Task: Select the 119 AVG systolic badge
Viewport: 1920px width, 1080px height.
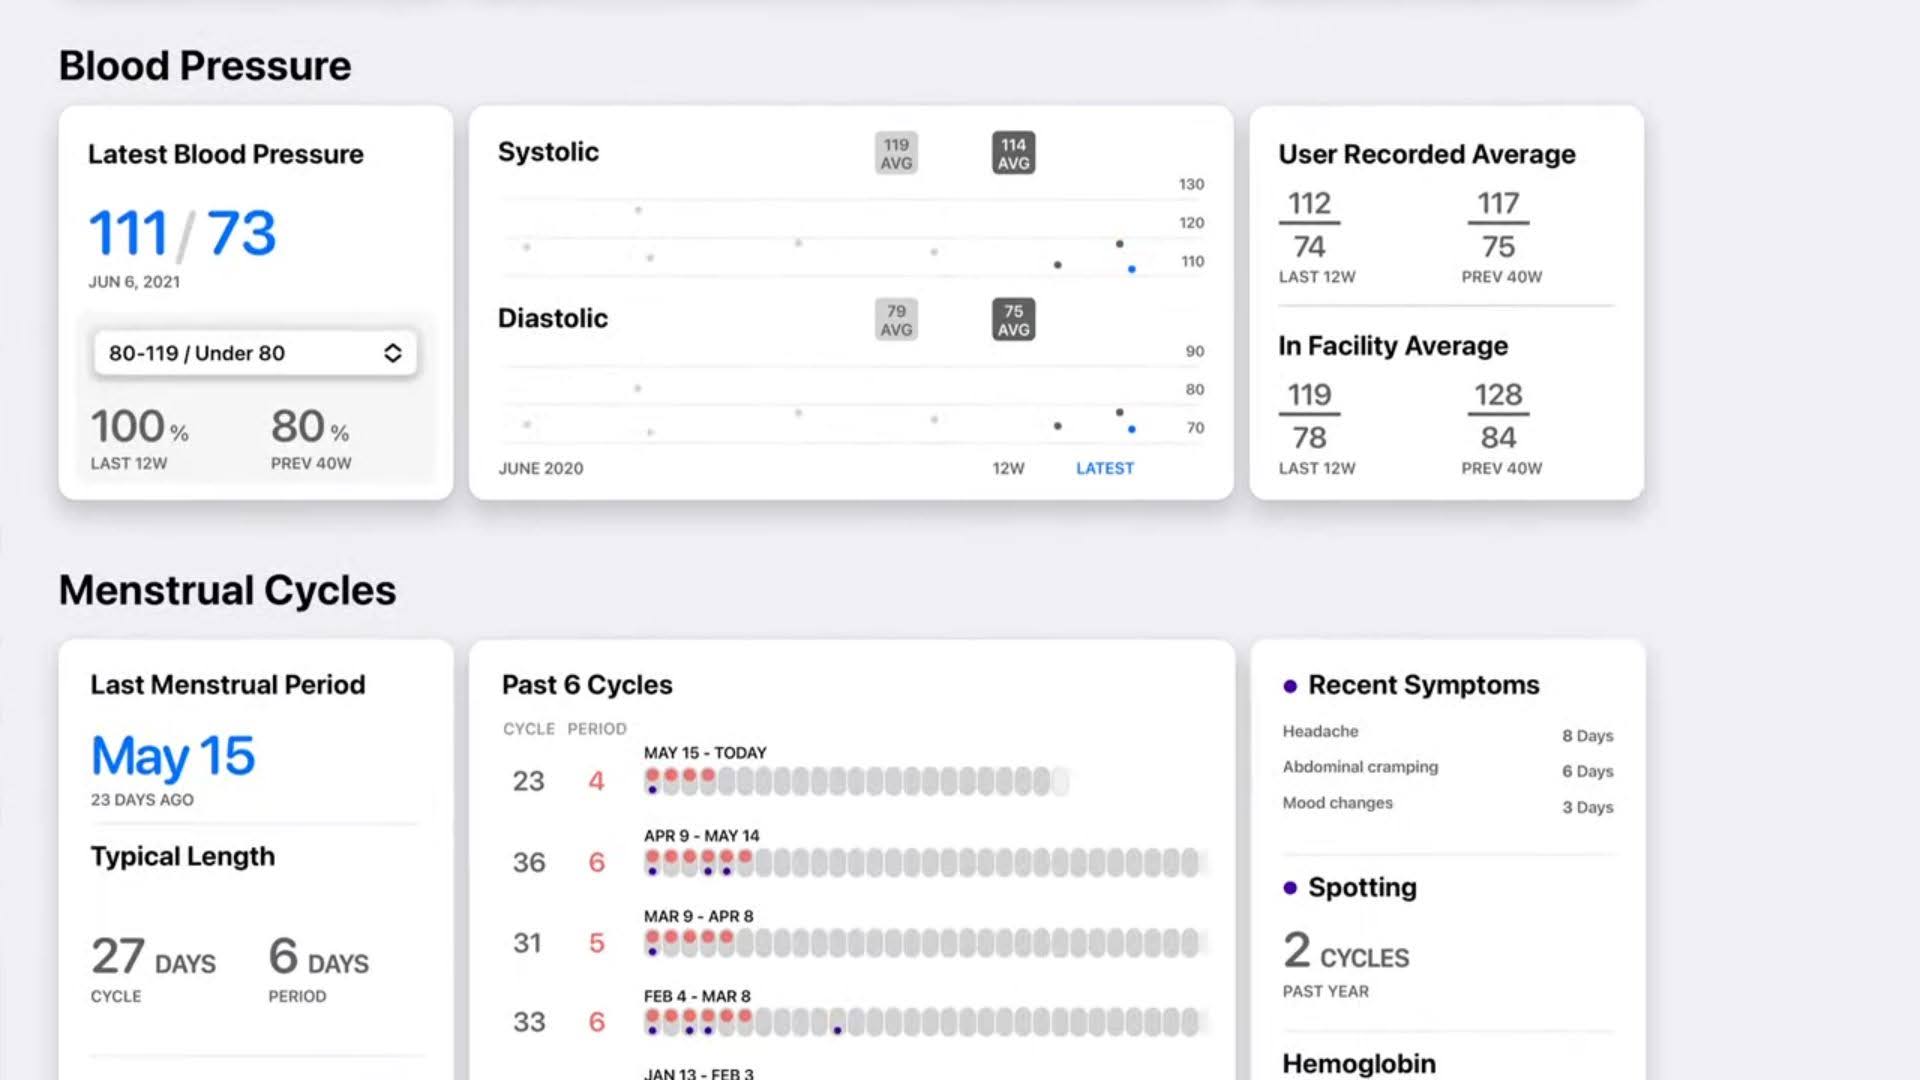Action: [896, 153]
